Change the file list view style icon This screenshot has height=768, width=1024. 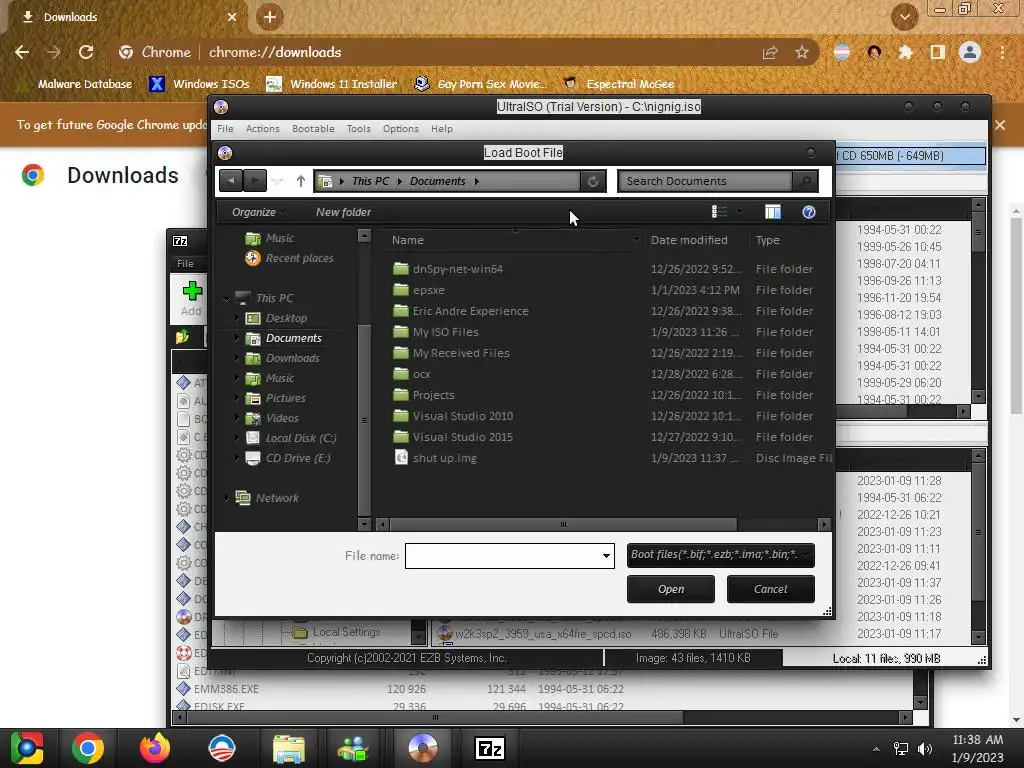719,212
